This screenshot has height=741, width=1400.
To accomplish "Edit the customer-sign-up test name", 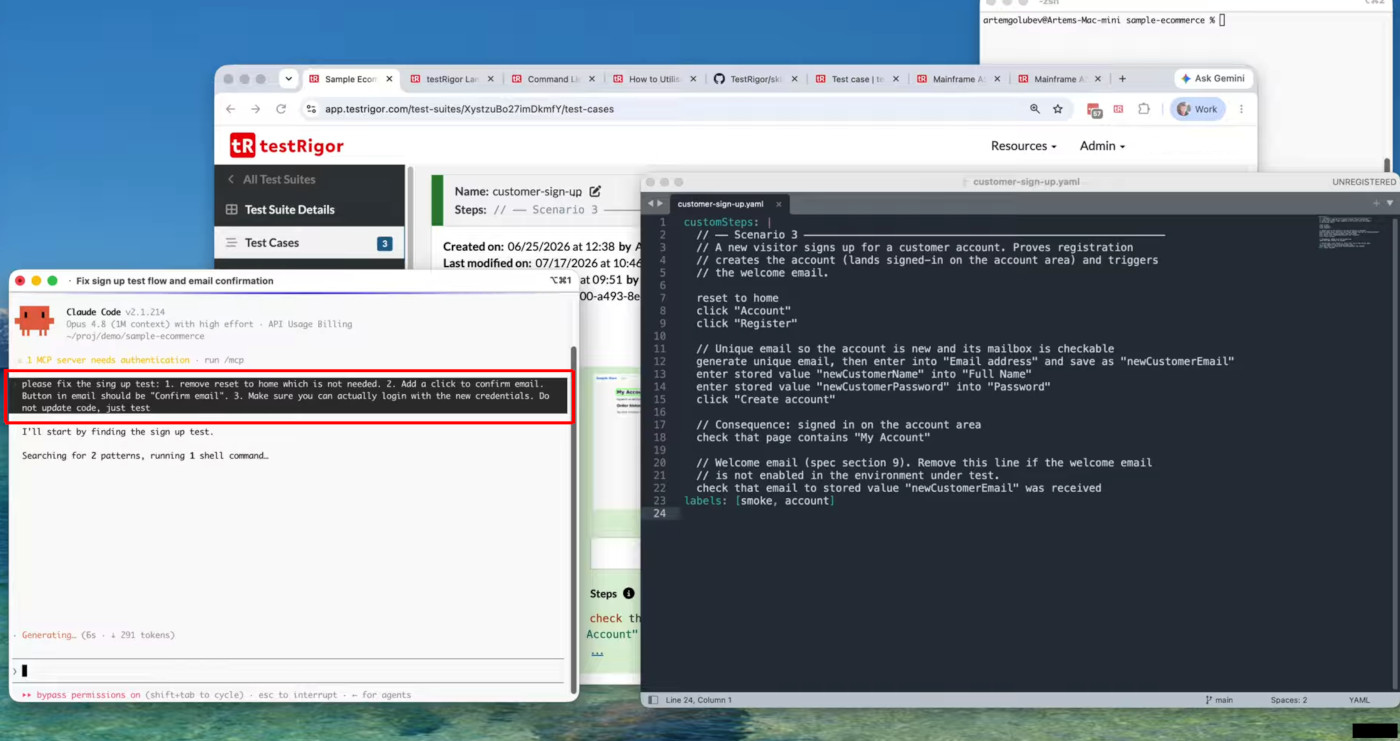I will 595,191.
